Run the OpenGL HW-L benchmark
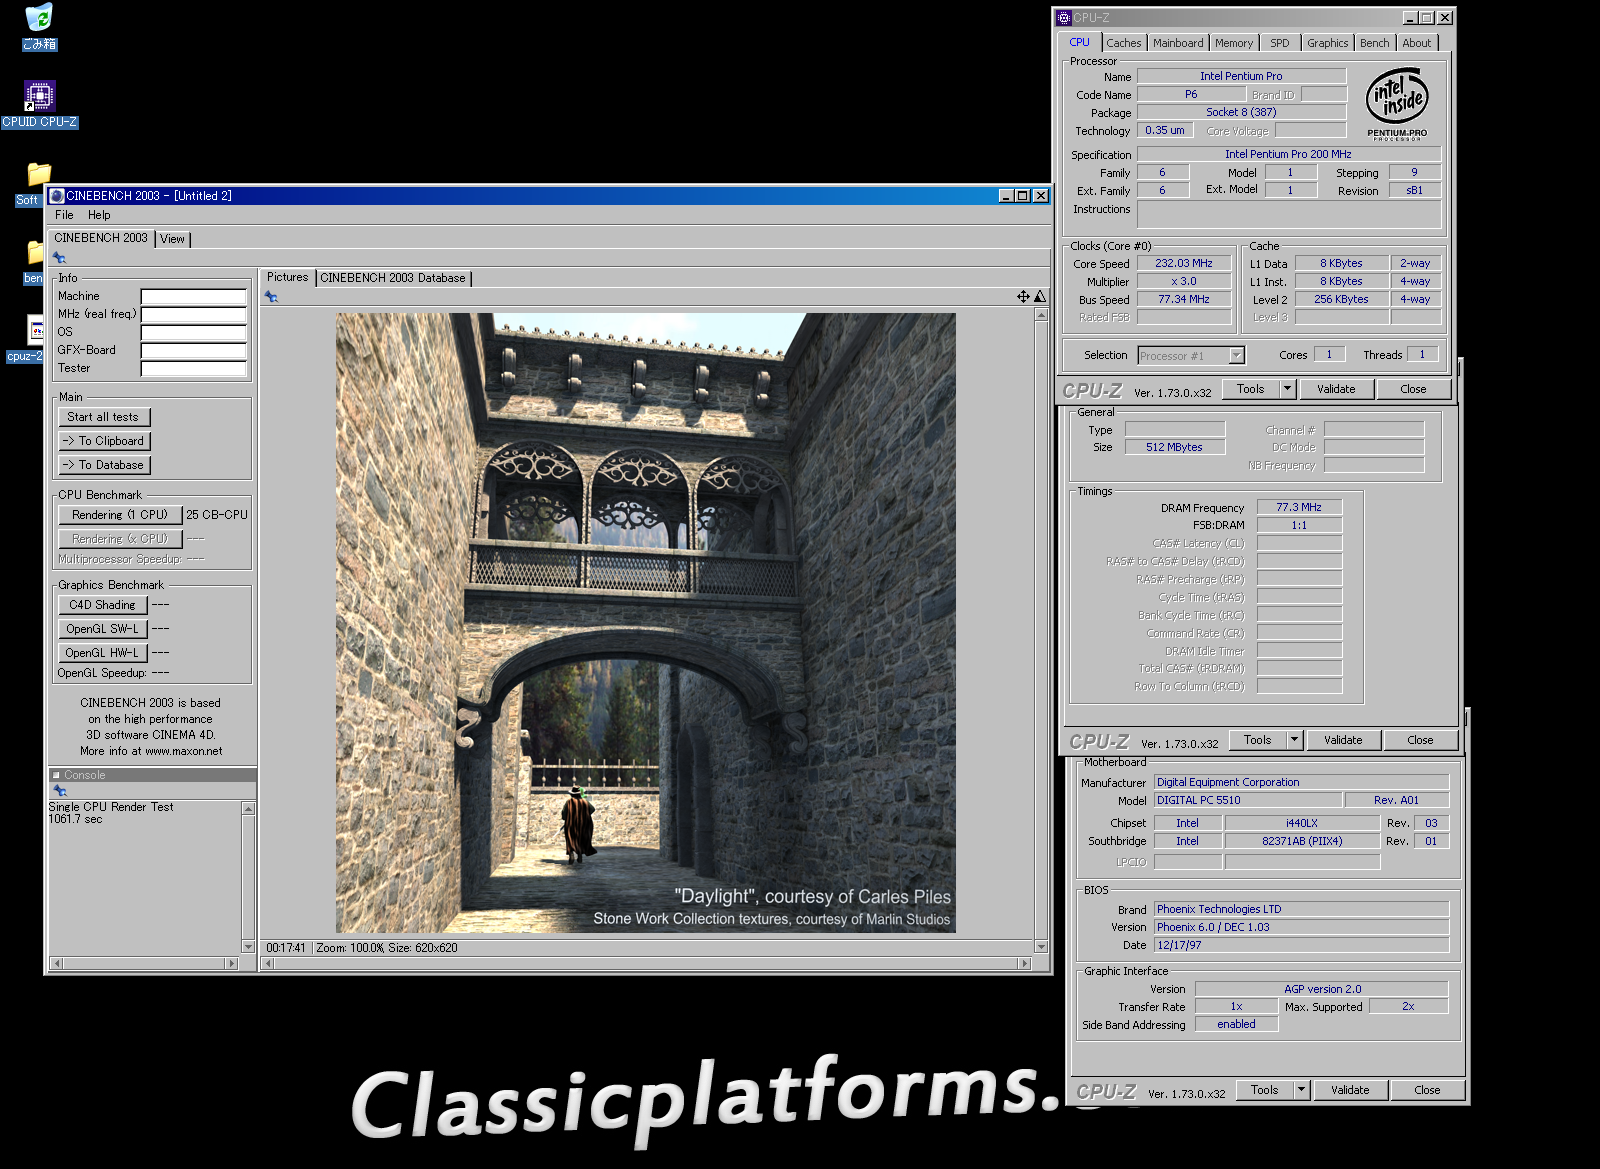This screenshot has width=1600, height=1169. (102, 653)
